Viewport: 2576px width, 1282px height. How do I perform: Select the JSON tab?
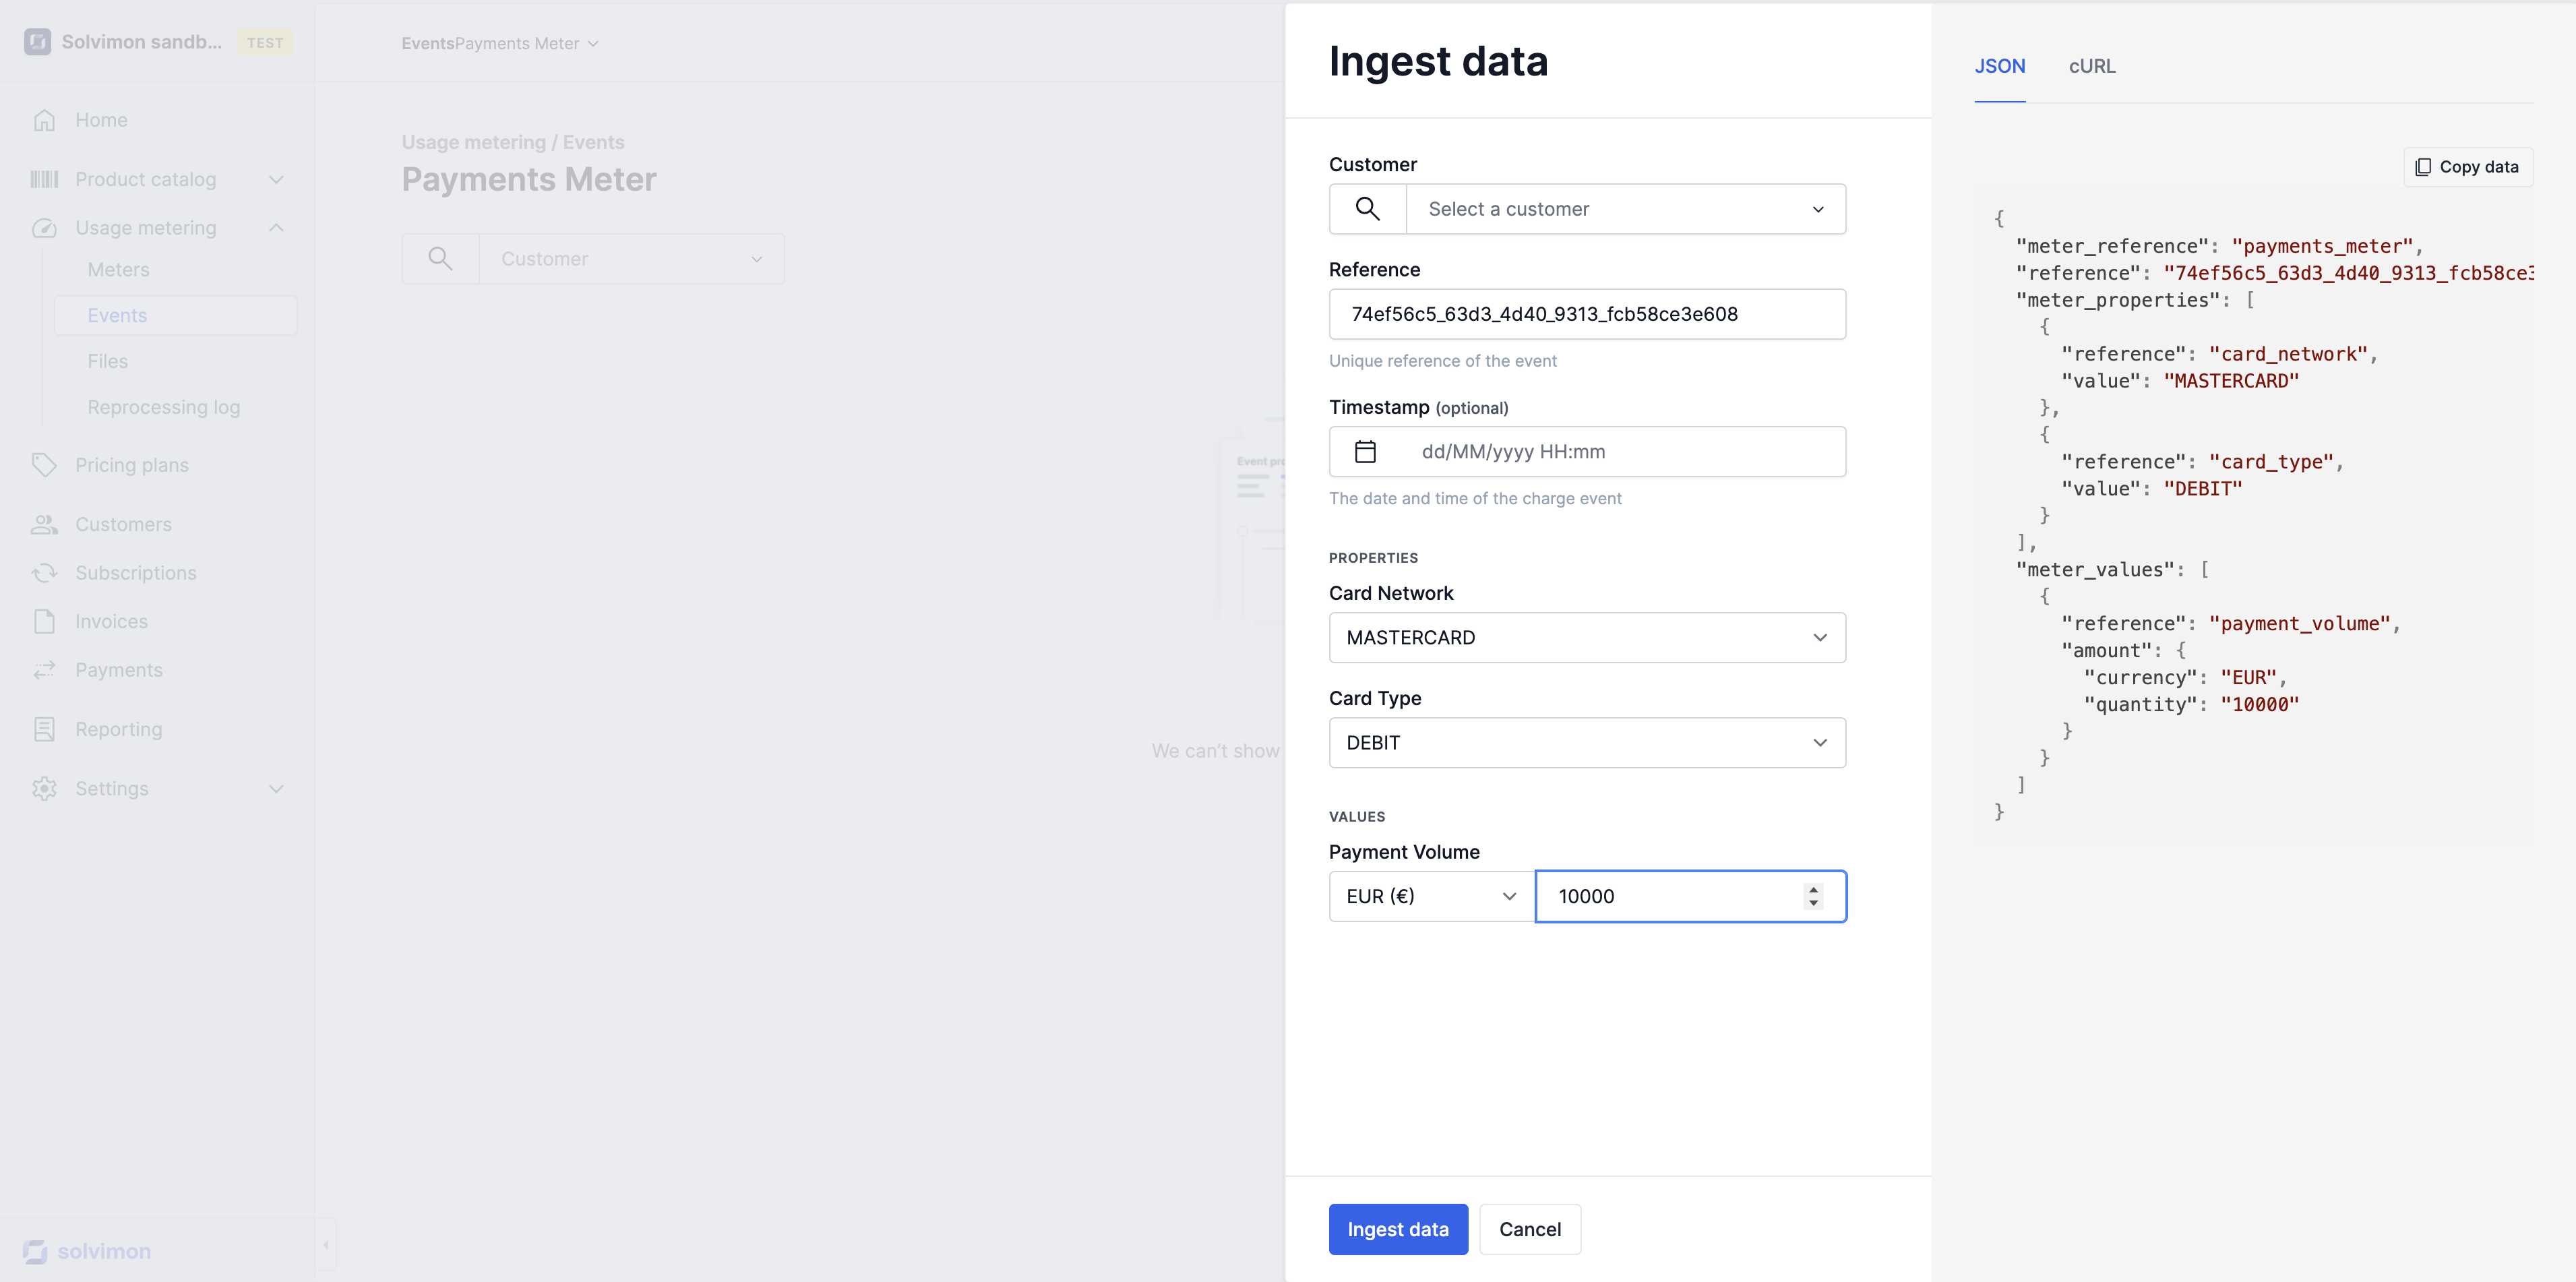(x=1999, y=66)
